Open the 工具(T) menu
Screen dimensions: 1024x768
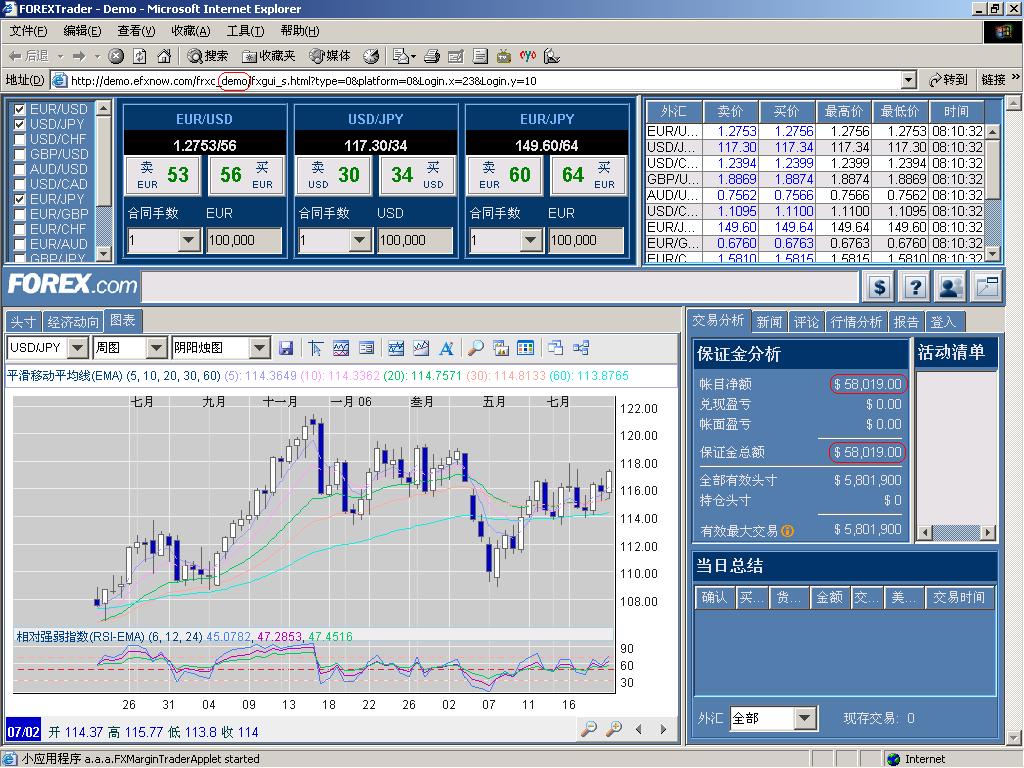pos(246,31)
